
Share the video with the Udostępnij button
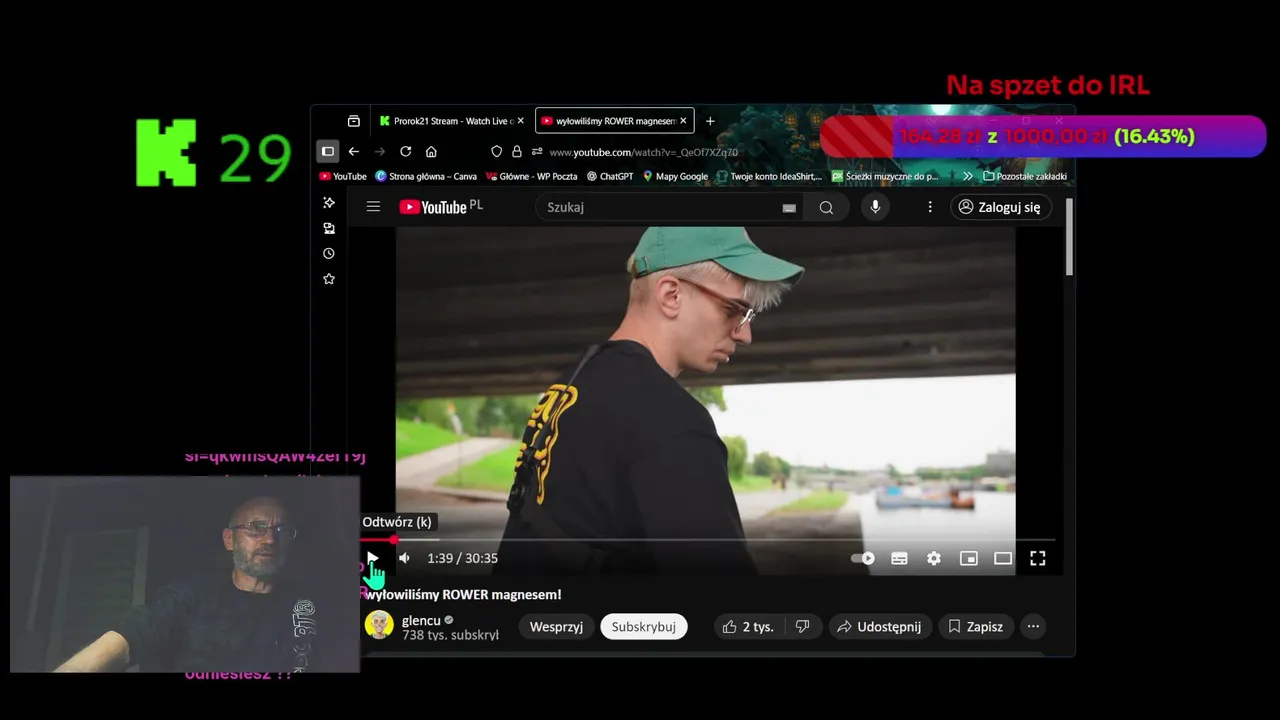pyautogui.click(x=879, y=627)
